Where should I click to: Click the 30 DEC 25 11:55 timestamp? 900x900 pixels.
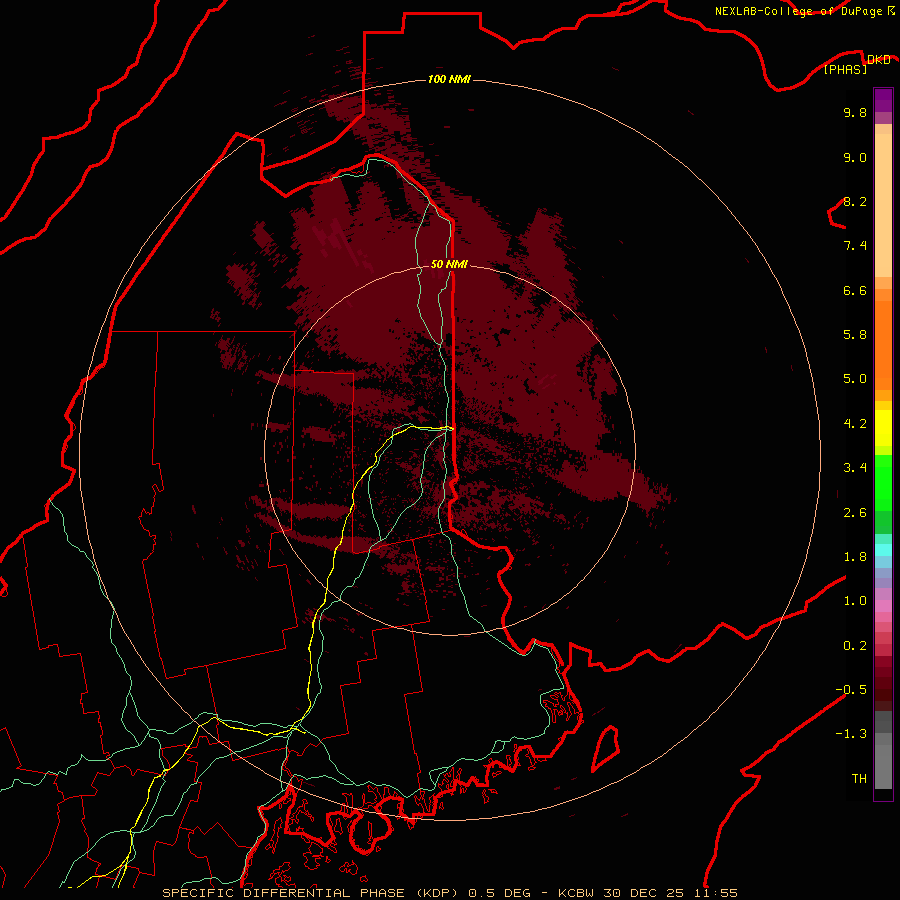670,893
